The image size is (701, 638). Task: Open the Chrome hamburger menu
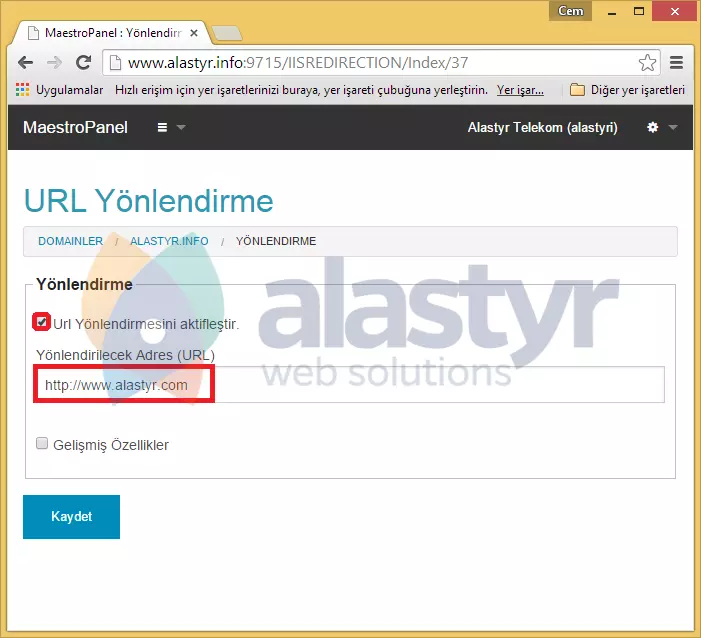click(x=676, y=63)
